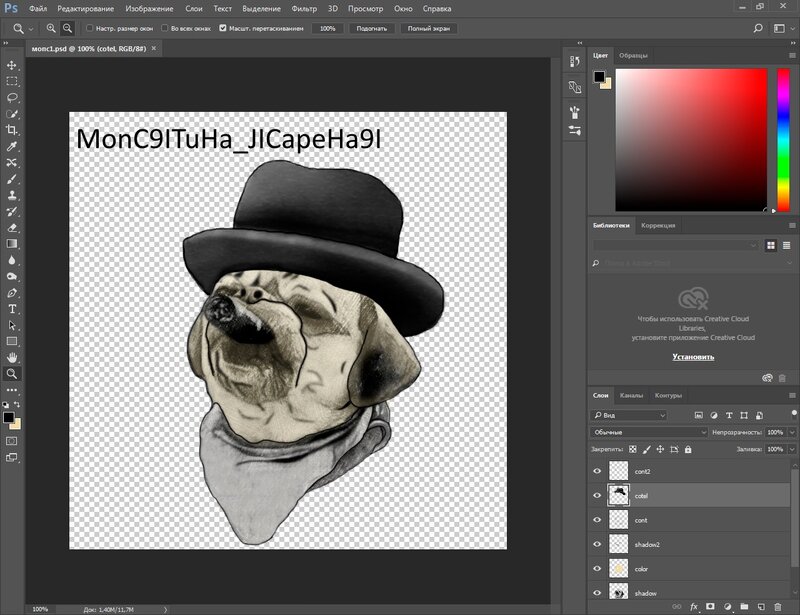Screen dimensions: 800x615
Task: Toggle visibility of shadow2 layer
Action: click(x=598, y=544)
